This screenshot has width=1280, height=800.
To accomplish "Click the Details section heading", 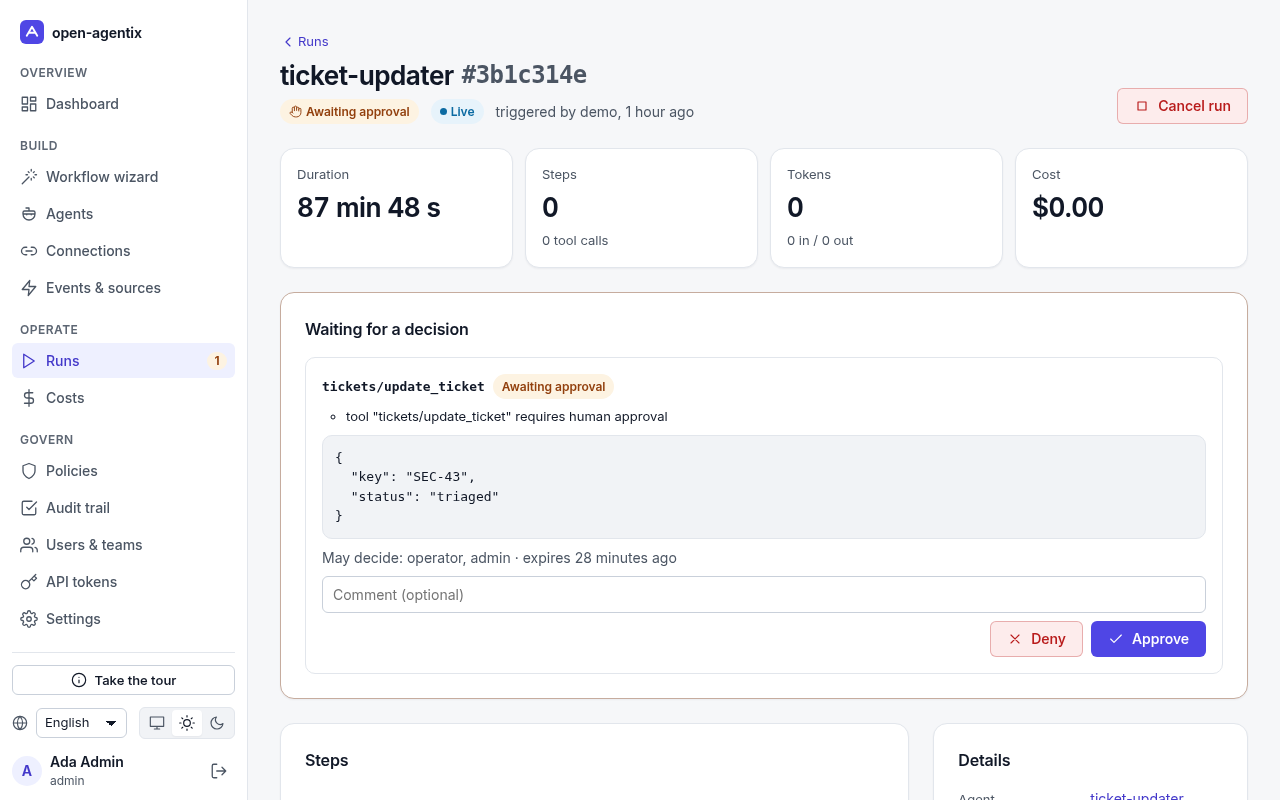I will tap(984, 760).
